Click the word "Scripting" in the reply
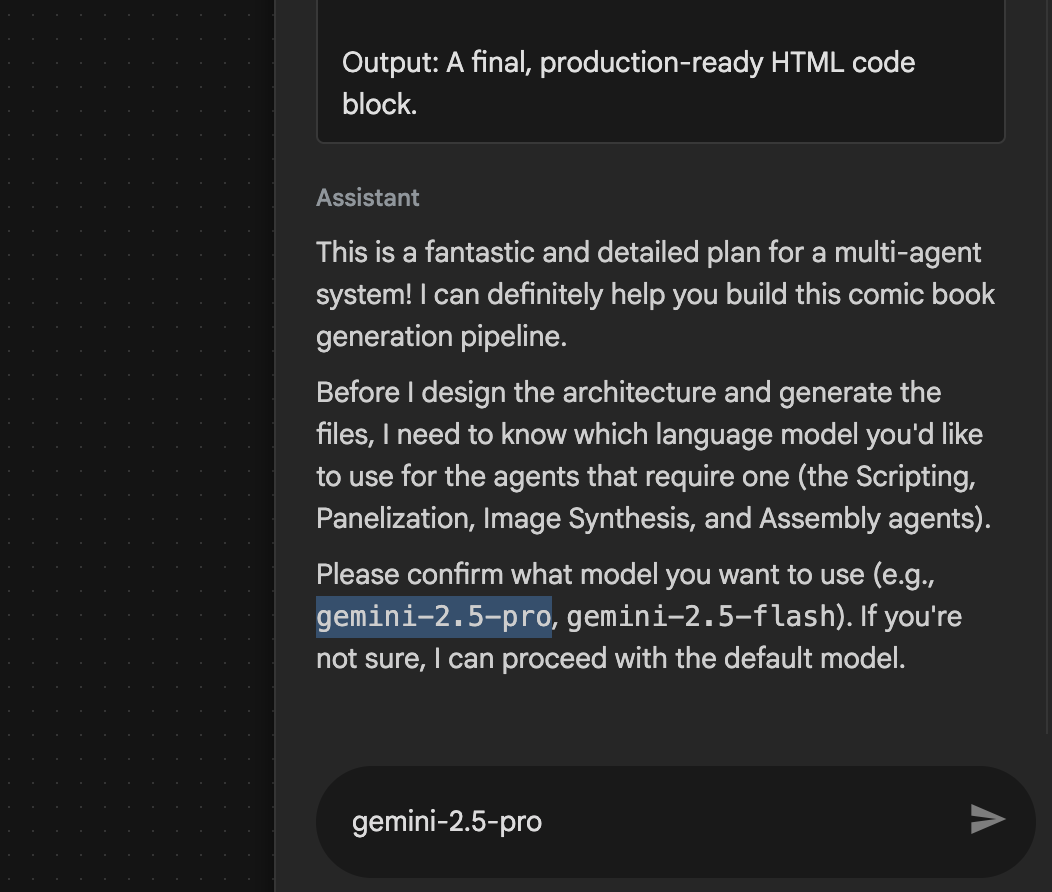This screenshot has width=1052, height=892. 914,476
